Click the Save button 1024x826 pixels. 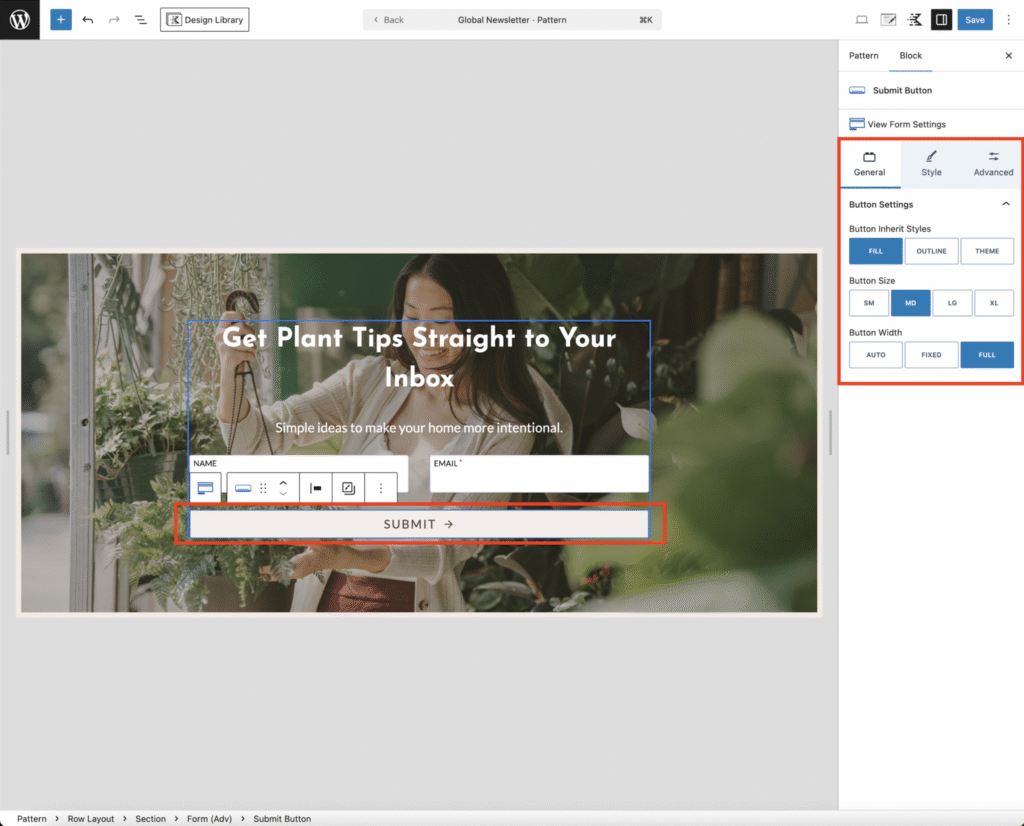click(x=974, y=20)
